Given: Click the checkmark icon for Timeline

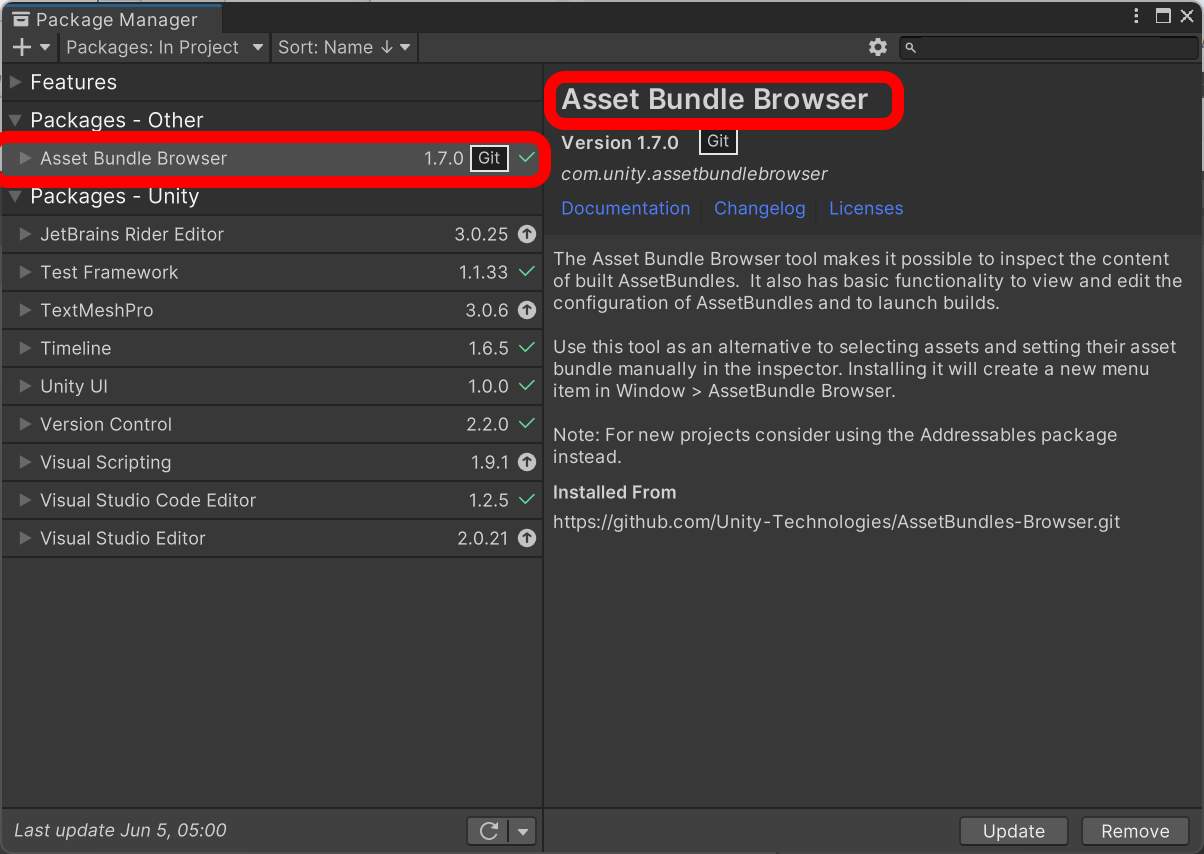Looking at the screenshot, I should (527, 348).
